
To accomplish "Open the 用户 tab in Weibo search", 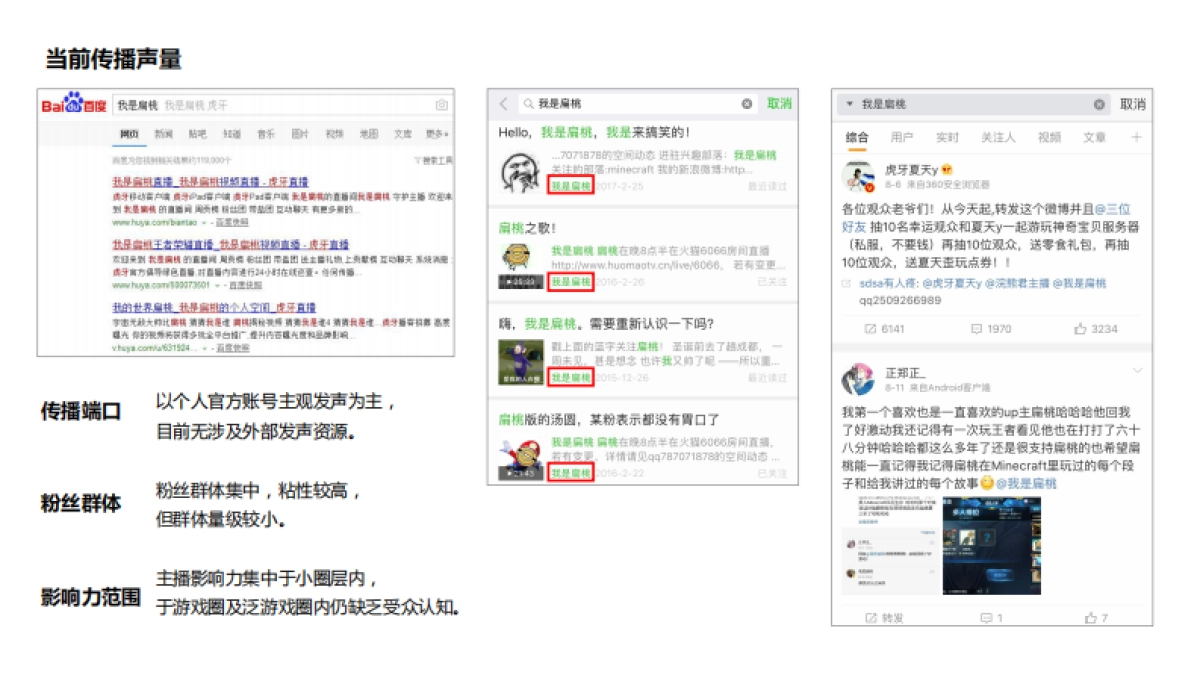I will (901, 137).
